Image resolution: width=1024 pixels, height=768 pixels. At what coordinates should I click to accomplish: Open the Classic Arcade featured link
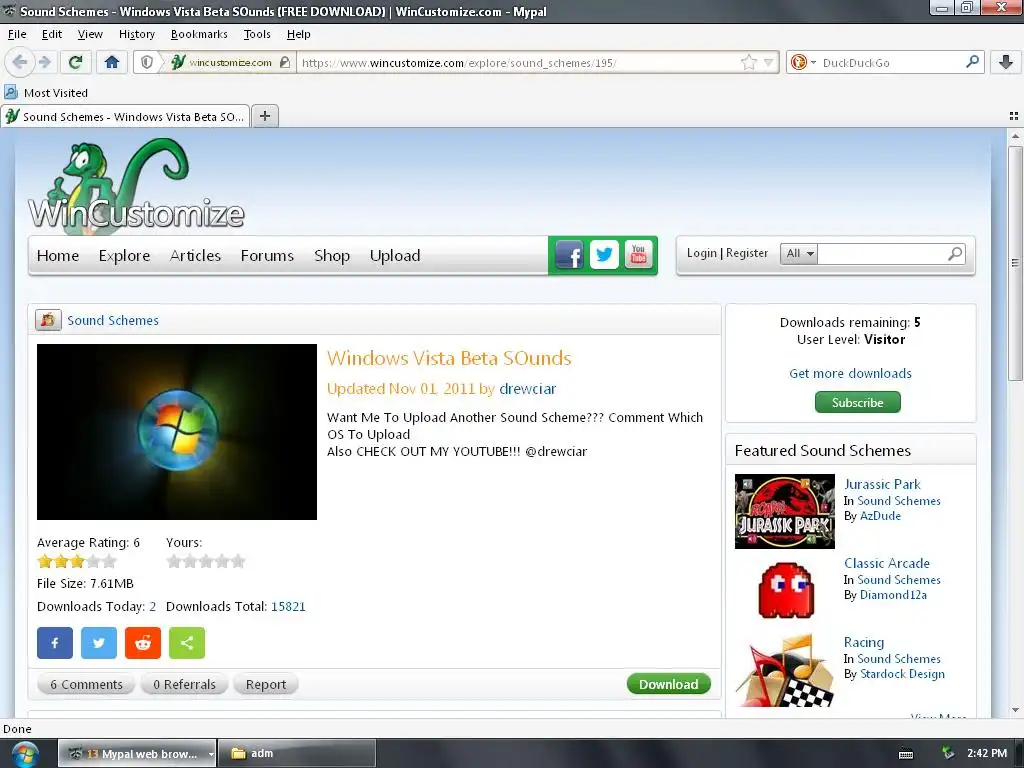pyautogui.click(x=886, y=563)
